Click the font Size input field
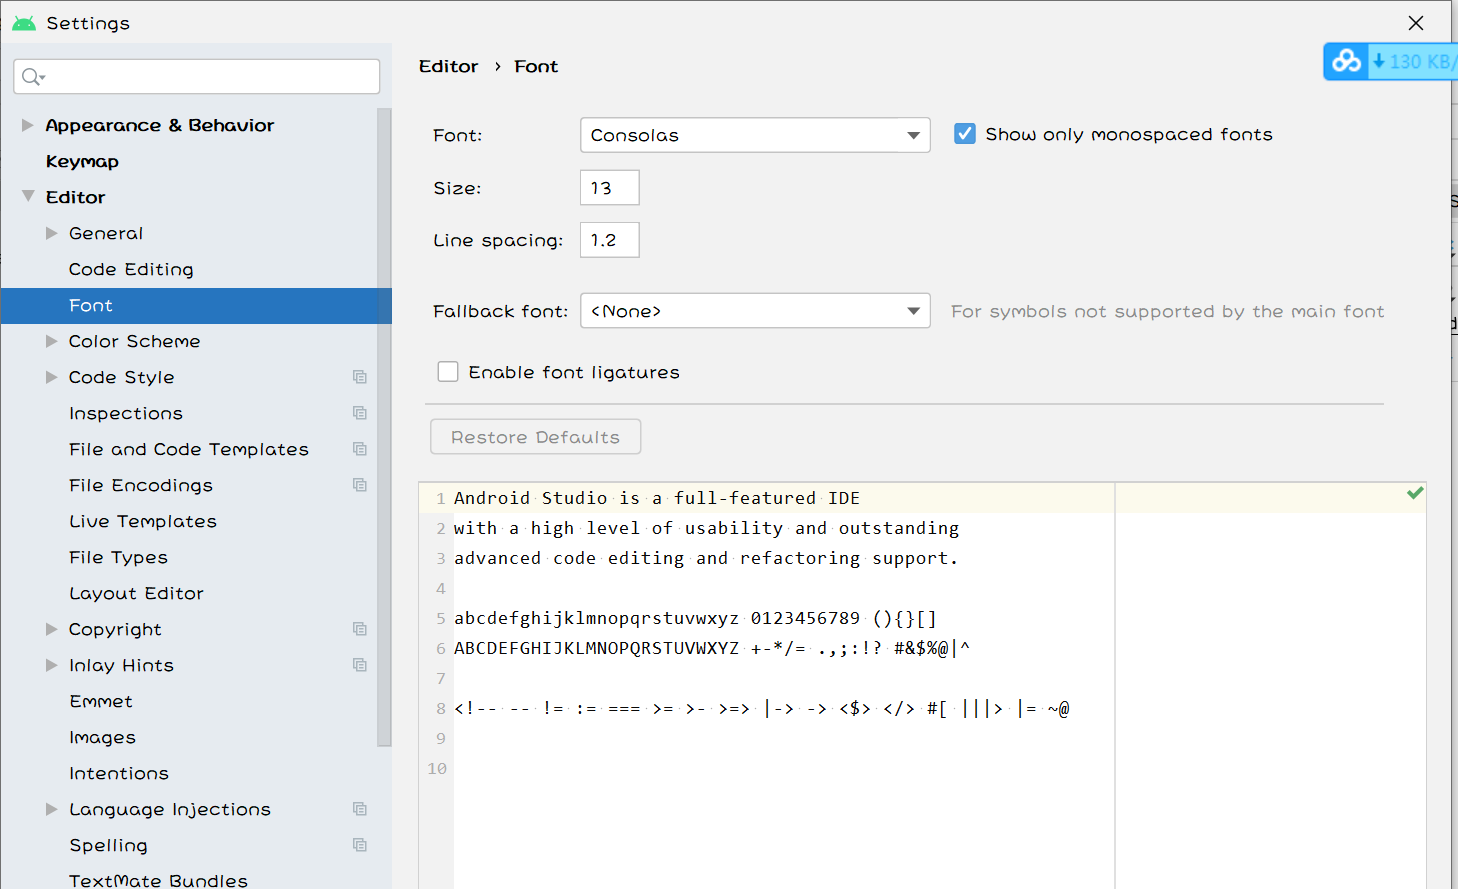1458x889 pixels. coord(610,188)
